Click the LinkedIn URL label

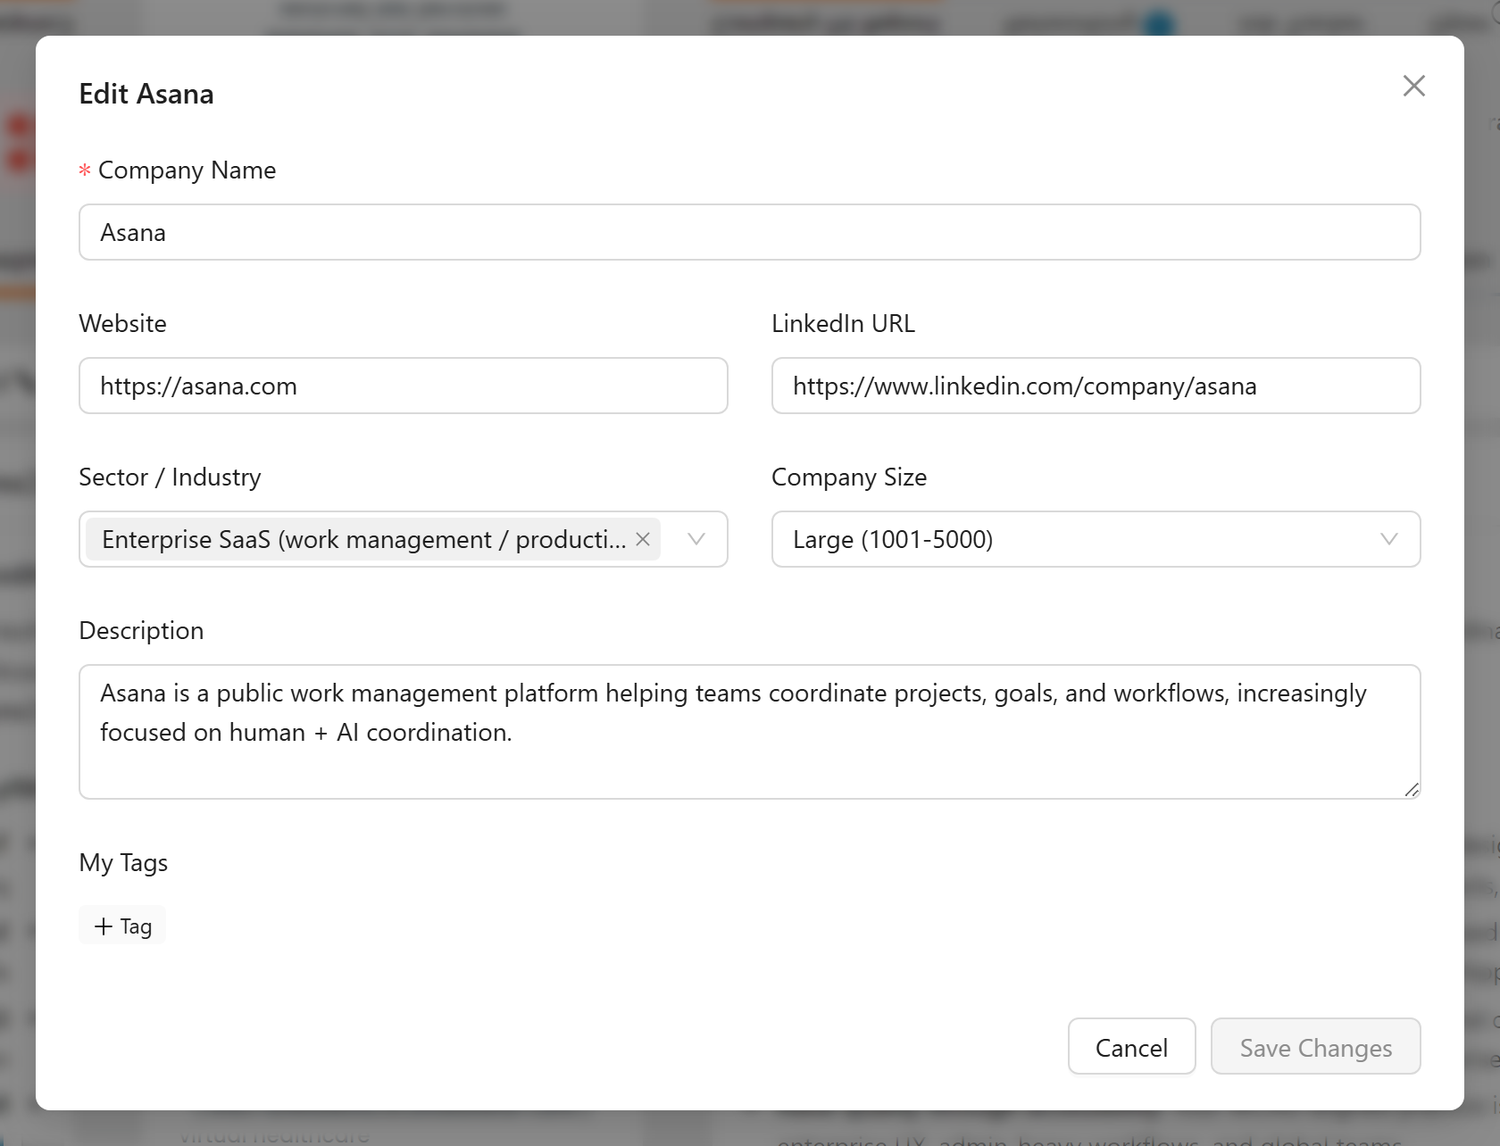(843, 324)
